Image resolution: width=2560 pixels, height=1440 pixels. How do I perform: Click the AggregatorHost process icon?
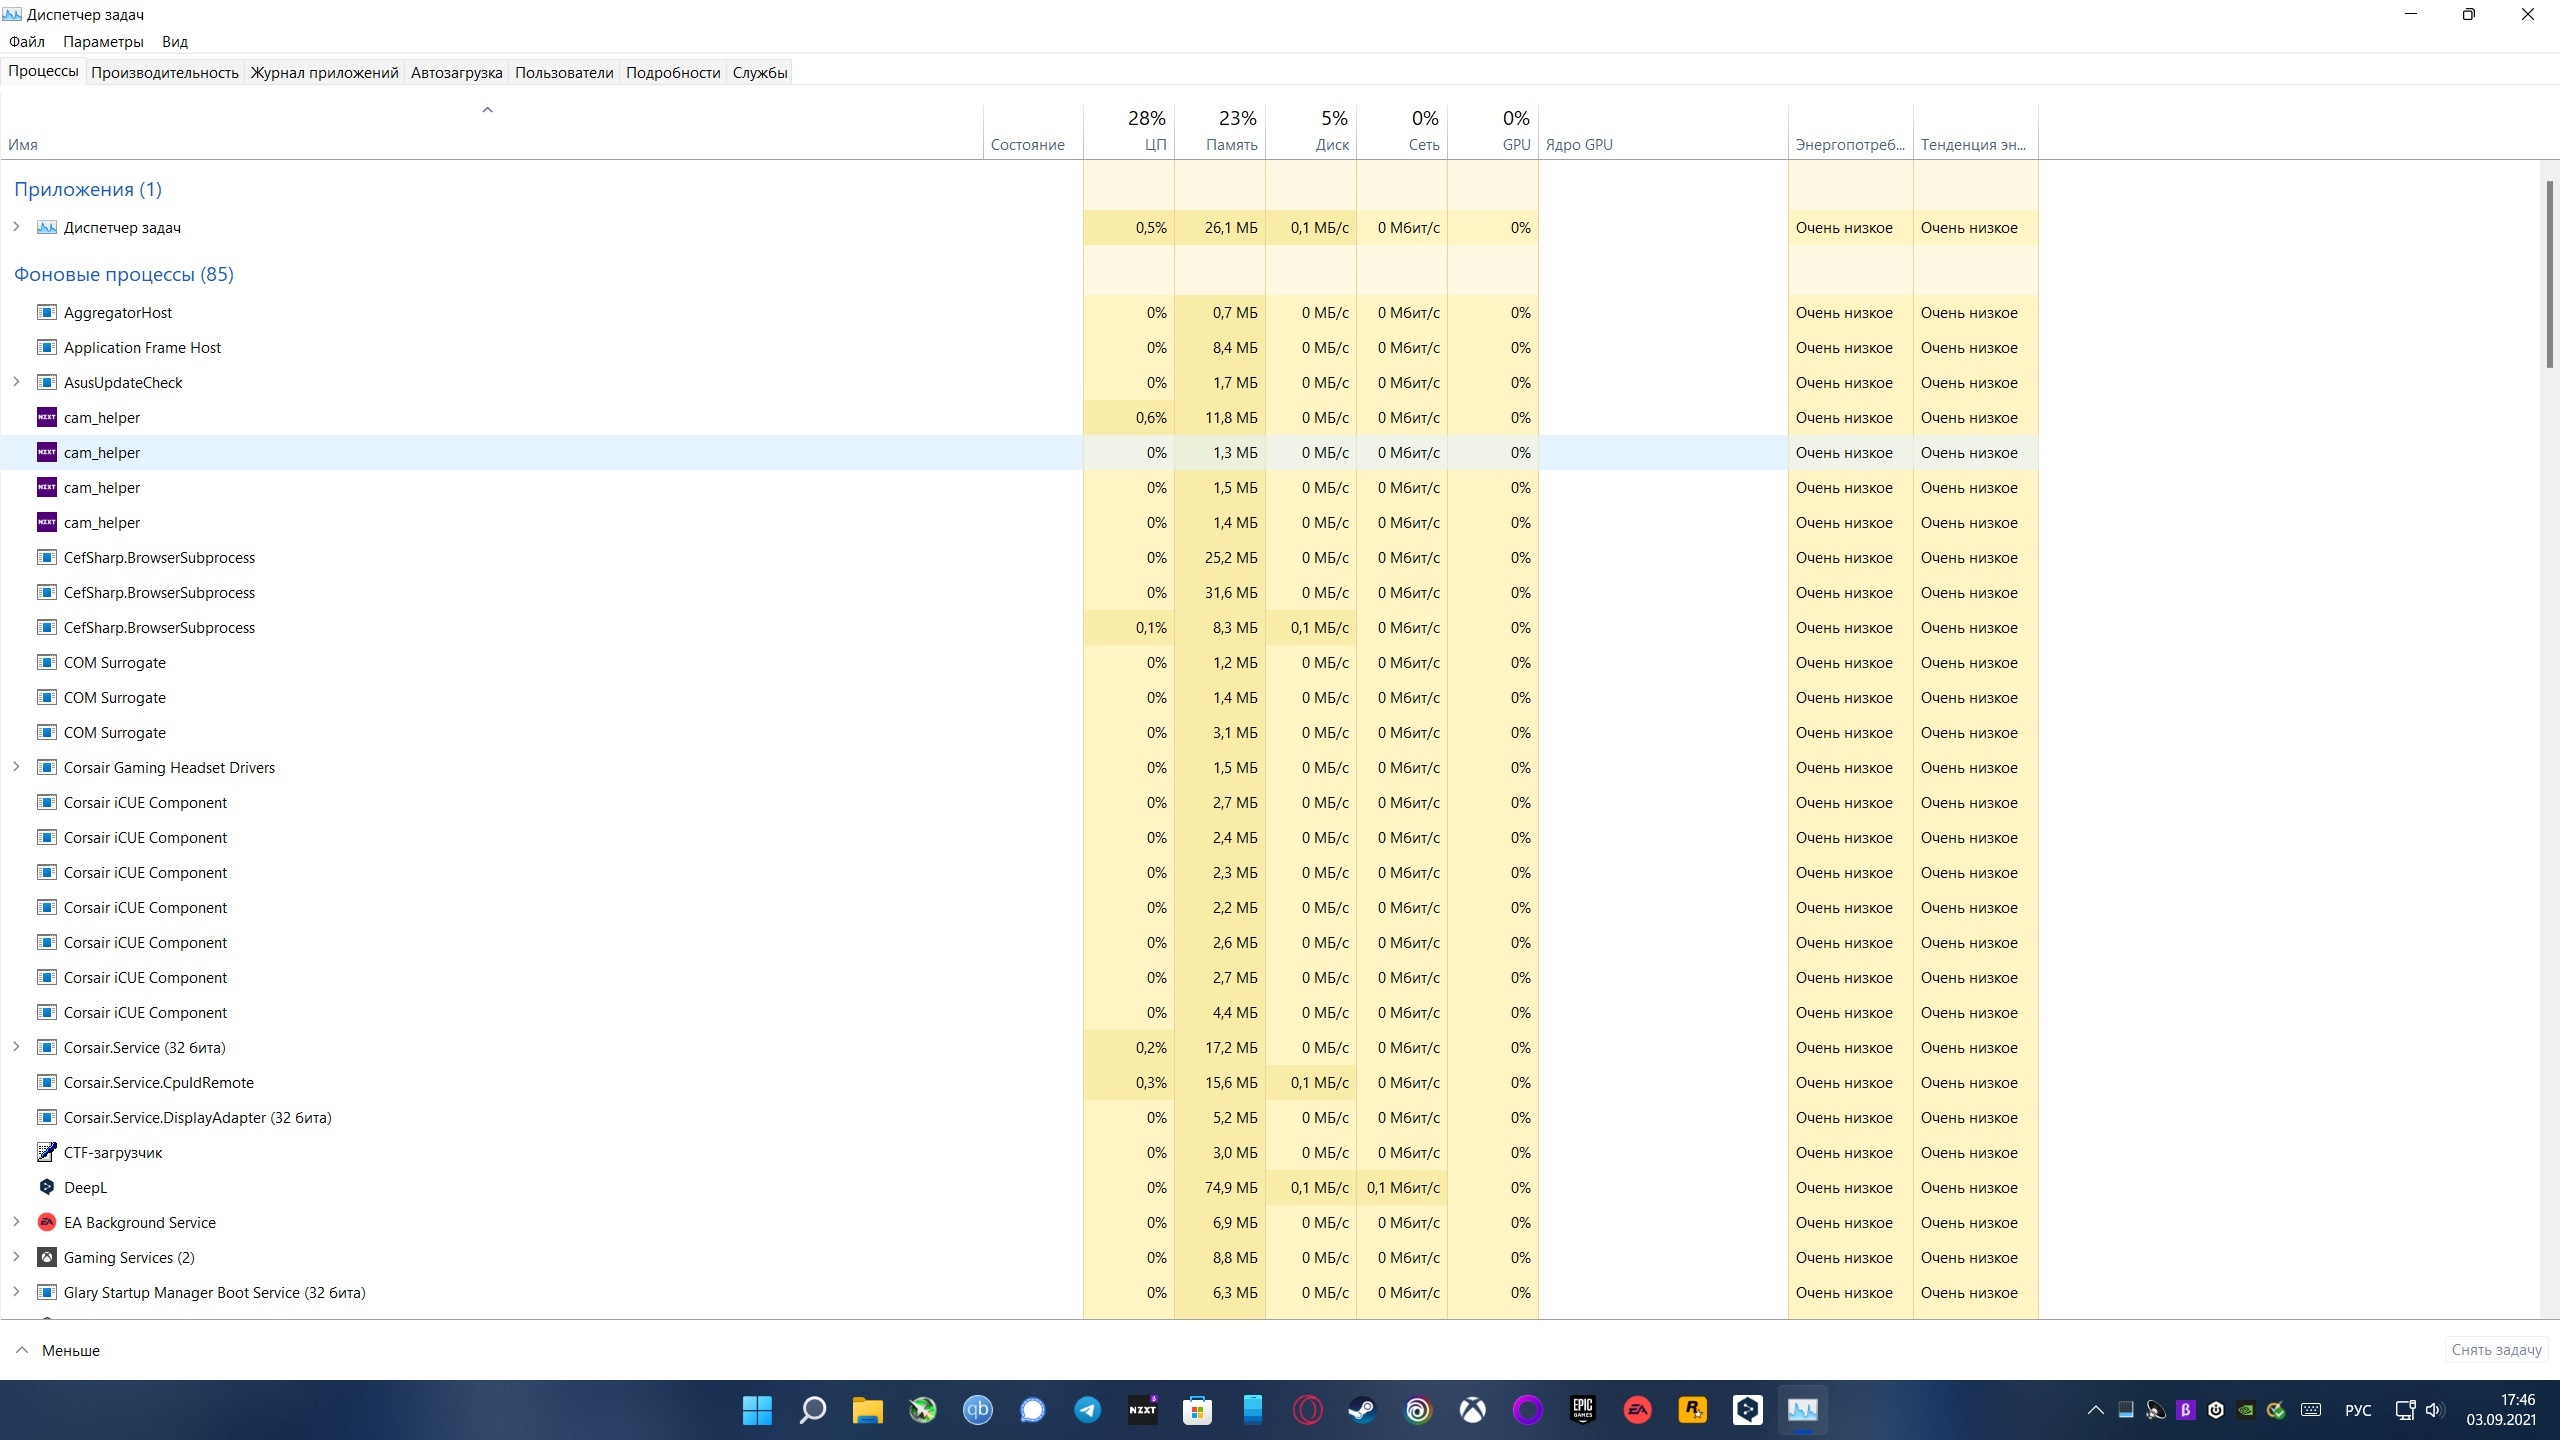46,312
